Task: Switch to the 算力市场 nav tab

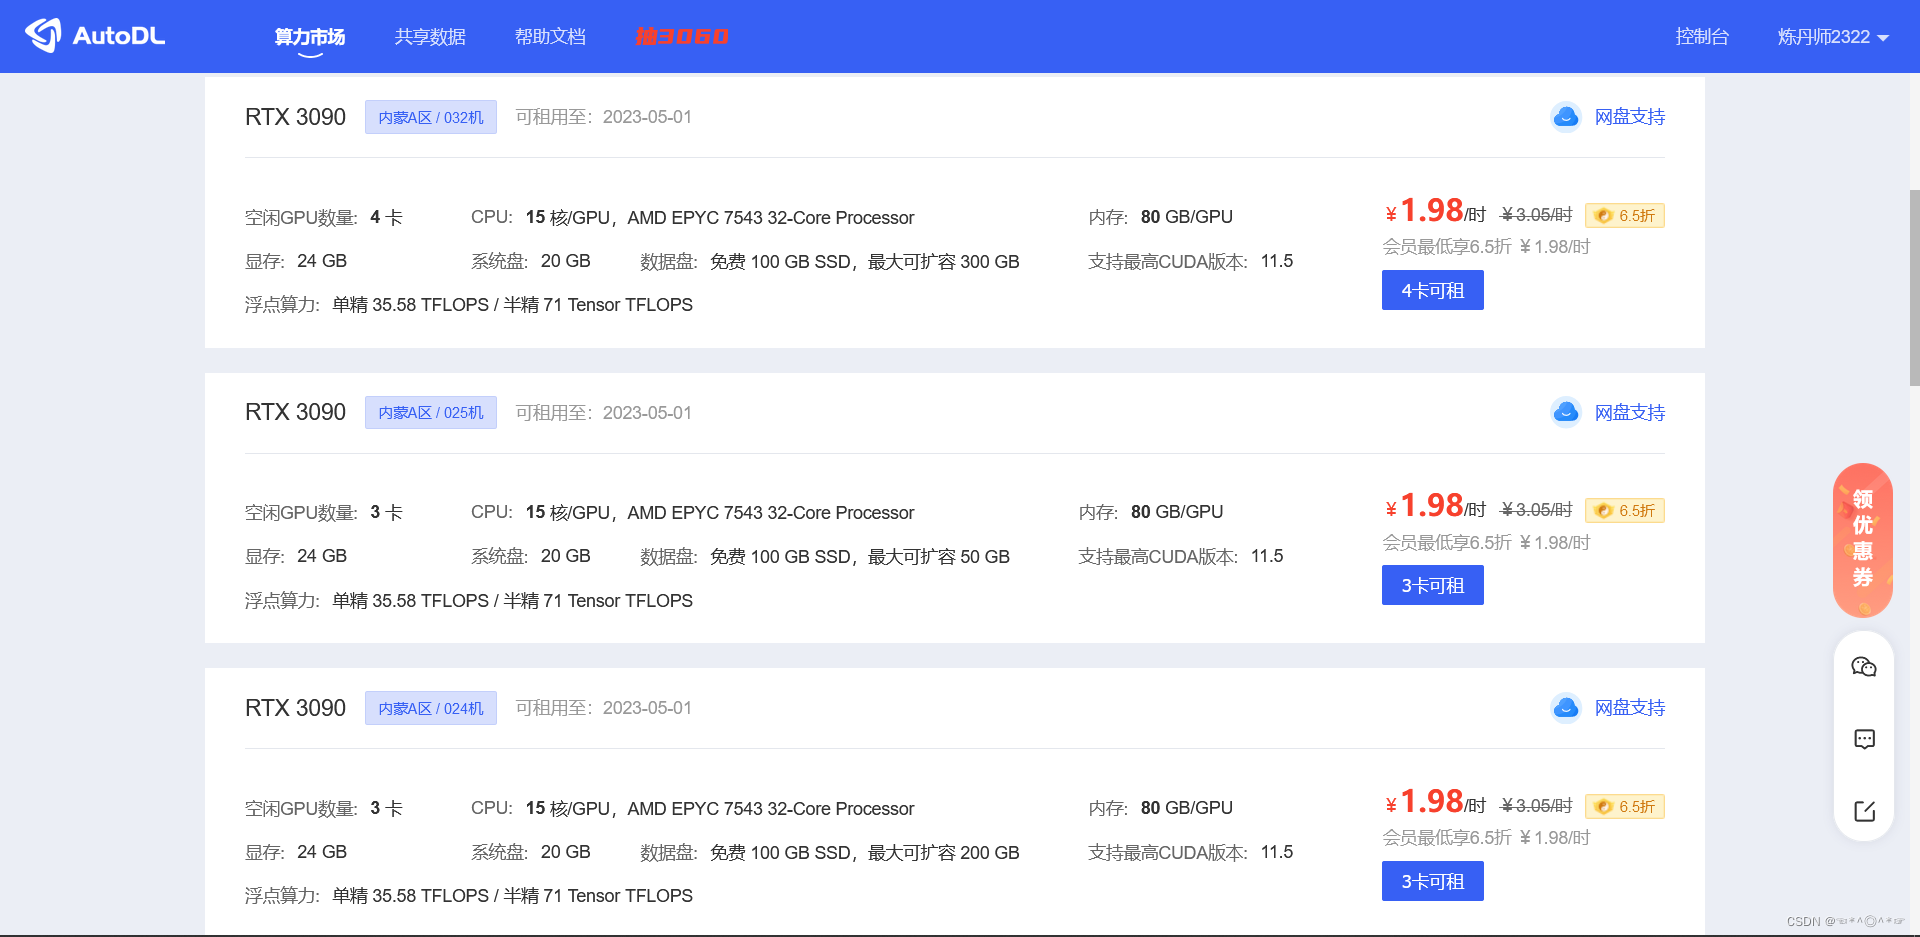Action: click(x=310, y=37)
